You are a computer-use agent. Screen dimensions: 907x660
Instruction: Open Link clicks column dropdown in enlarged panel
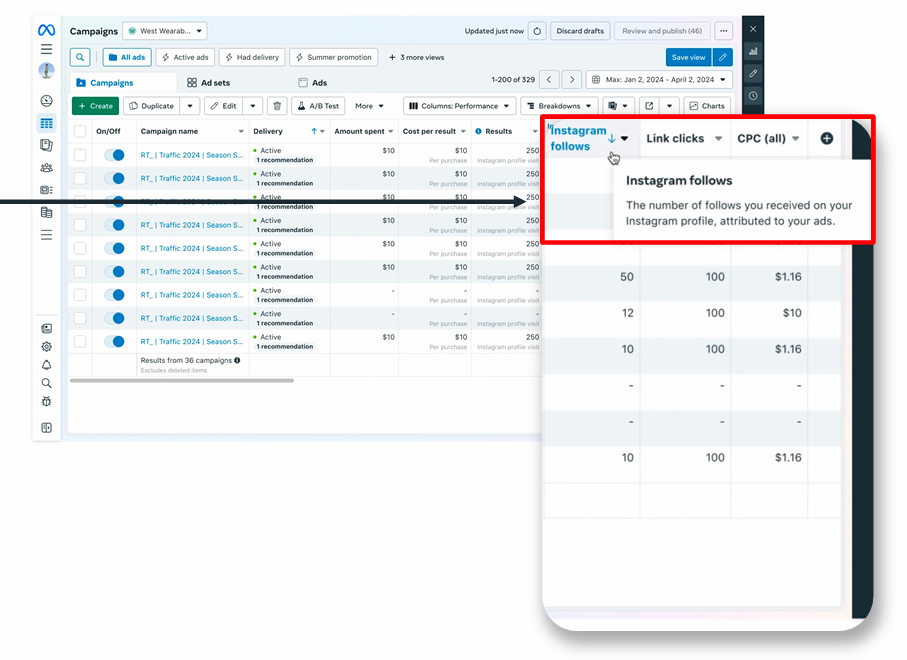tap(718, 138)
